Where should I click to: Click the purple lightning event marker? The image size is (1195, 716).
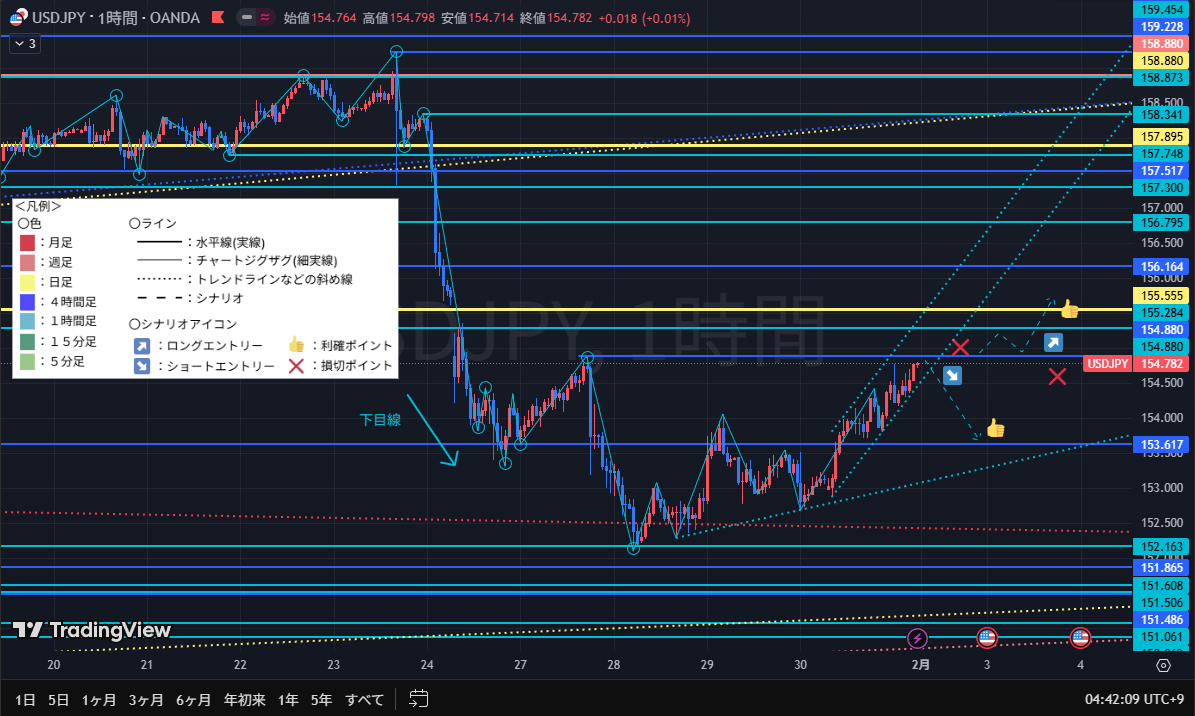917,638
